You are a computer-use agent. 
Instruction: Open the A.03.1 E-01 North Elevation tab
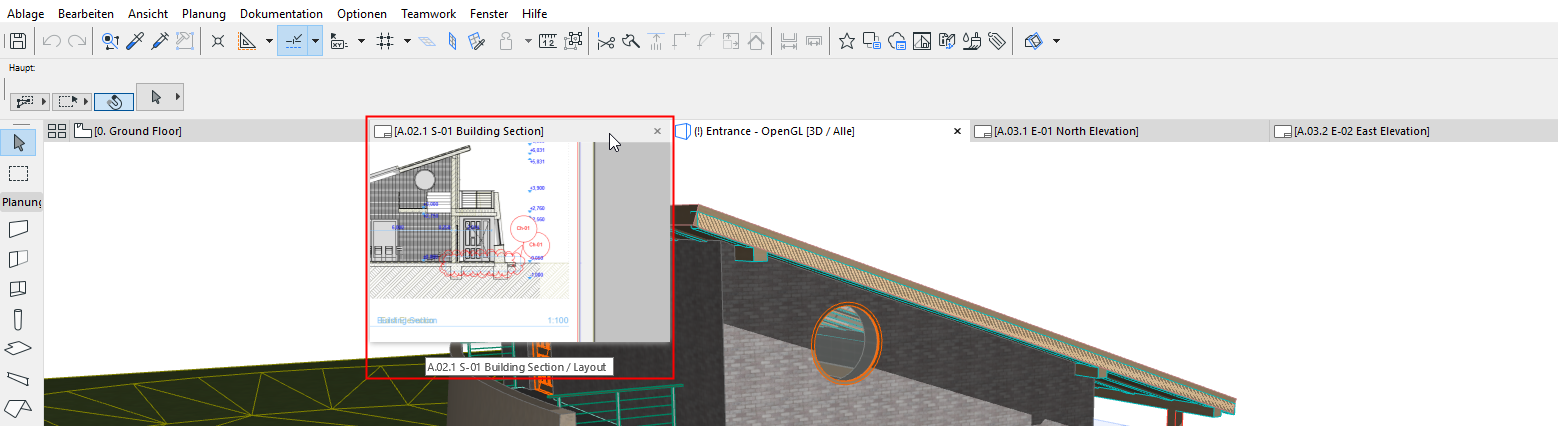tap(1066, 131)
